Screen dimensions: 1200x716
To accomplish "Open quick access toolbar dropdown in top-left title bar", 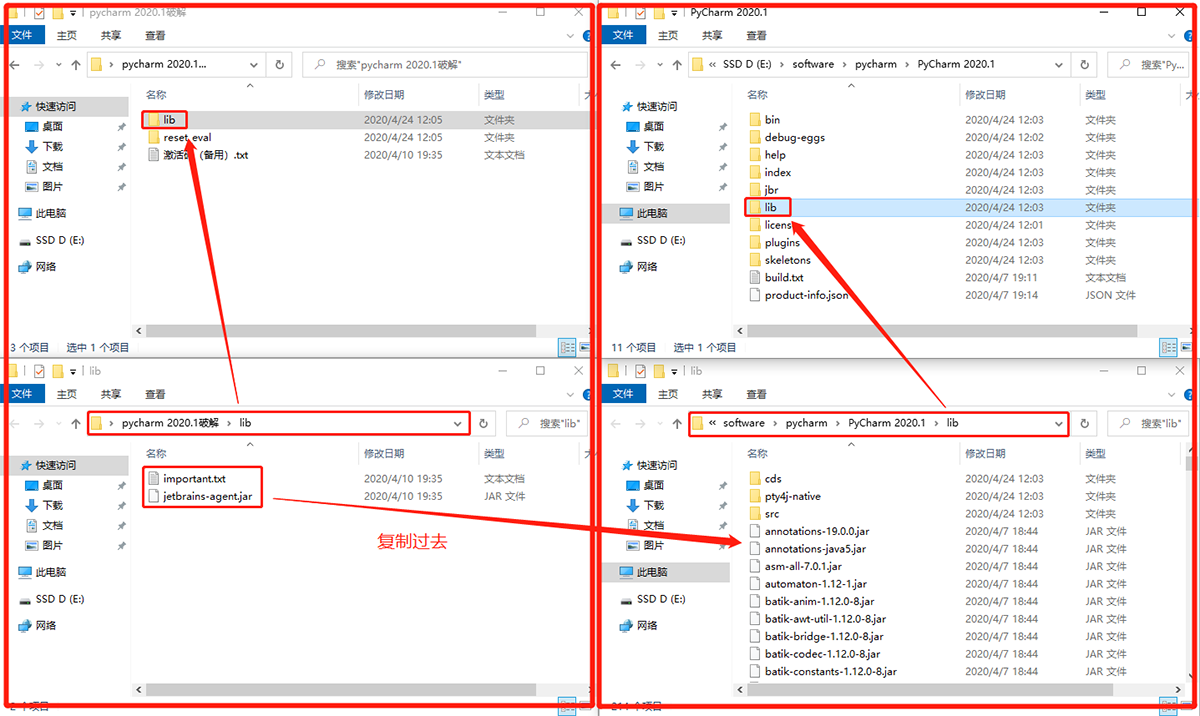I will [75, 12].
